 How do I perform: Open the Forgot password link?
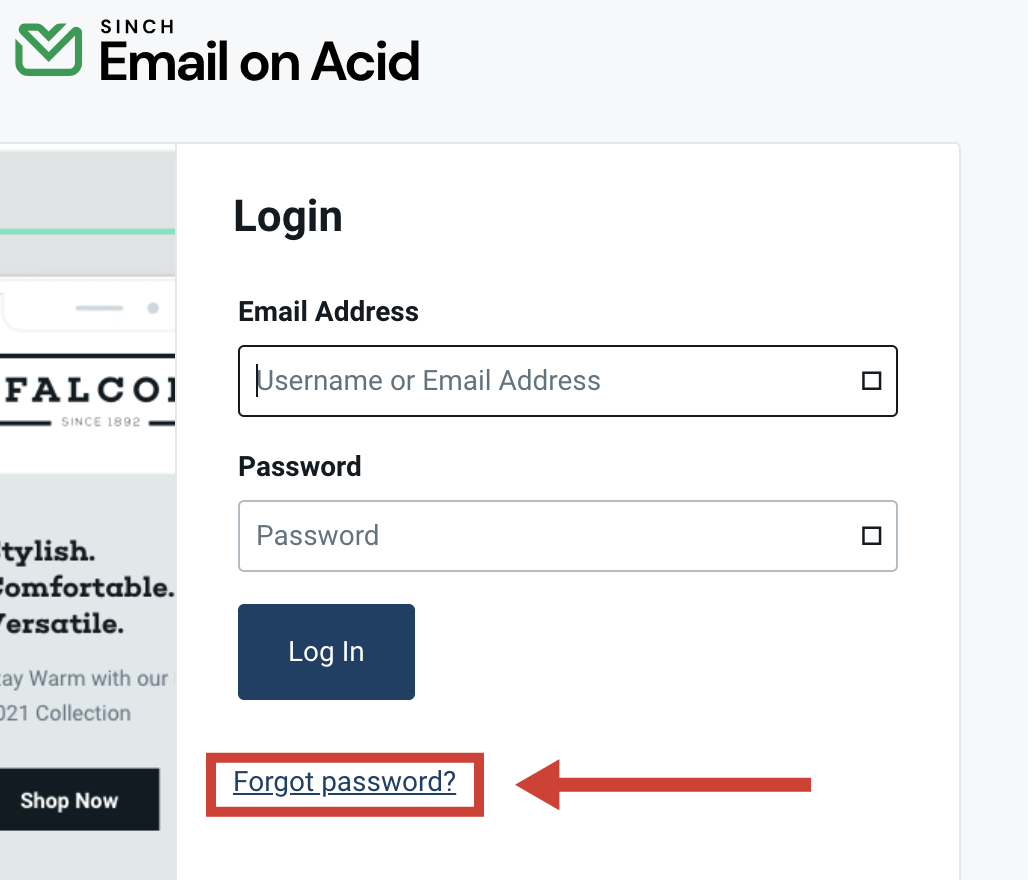[x=344, y=782]
